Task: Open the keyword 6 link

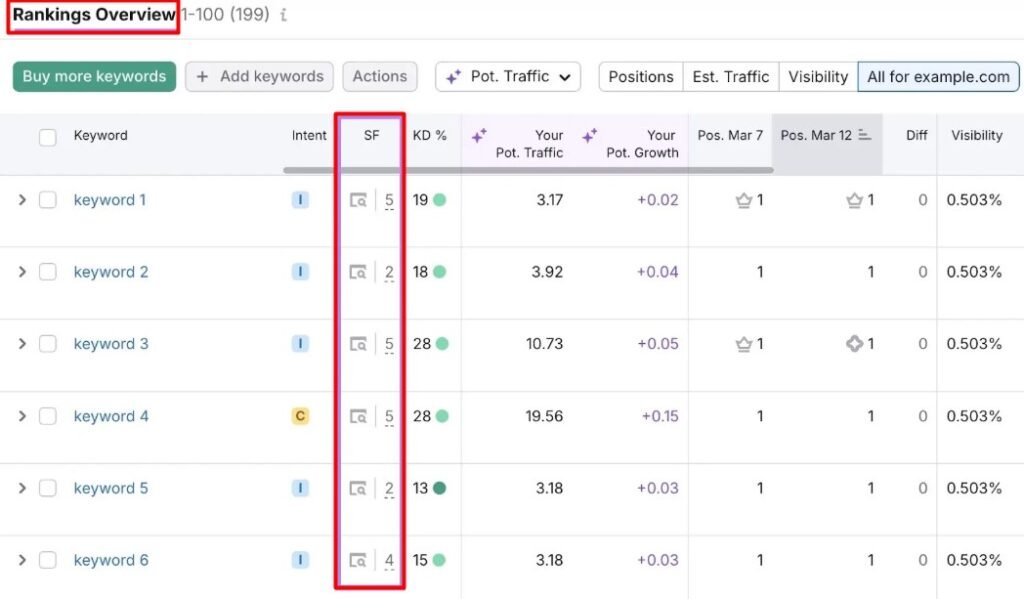Action: tap(111, 560)
